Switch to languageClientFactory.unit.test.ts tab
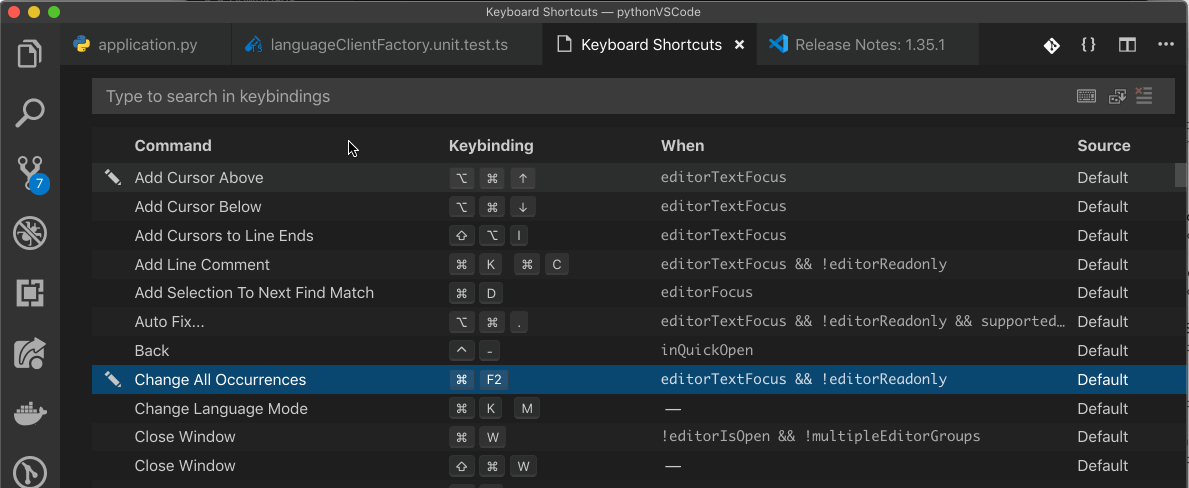Screen dimensions: 1189x488 pos(387,45)
